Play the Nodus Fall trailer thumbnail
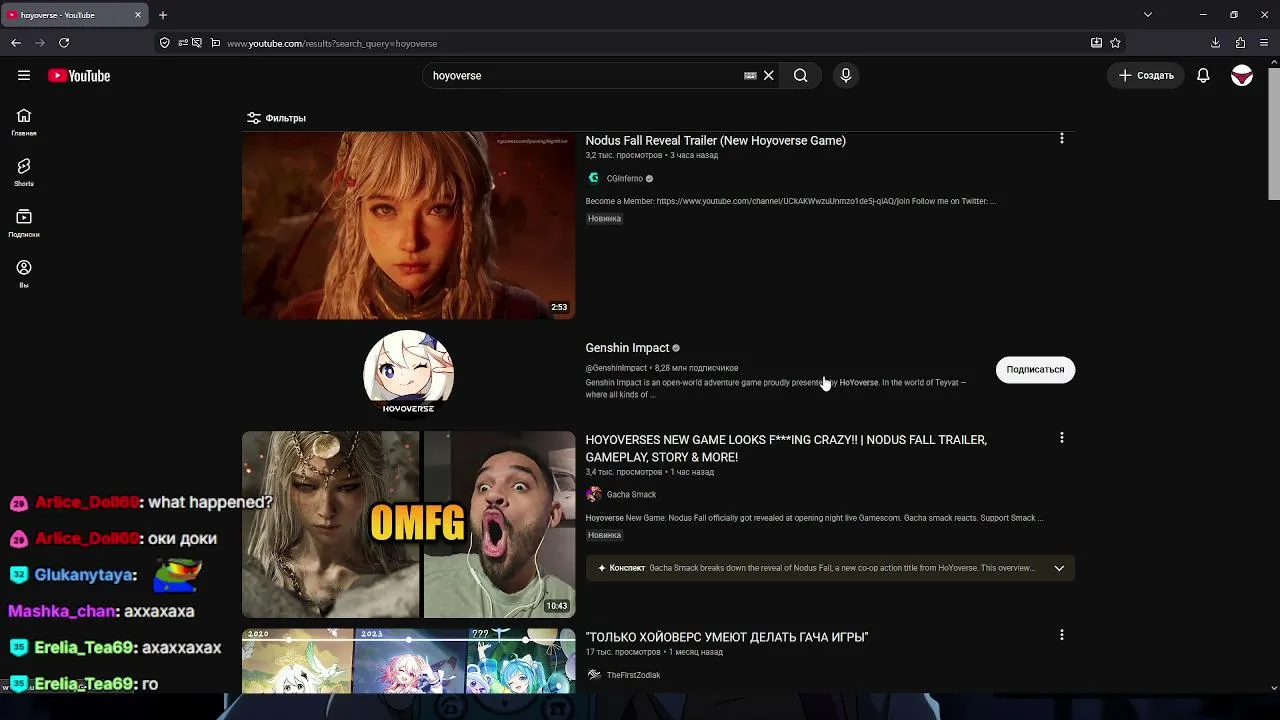 pyautogui.click(x=409, y=226)
